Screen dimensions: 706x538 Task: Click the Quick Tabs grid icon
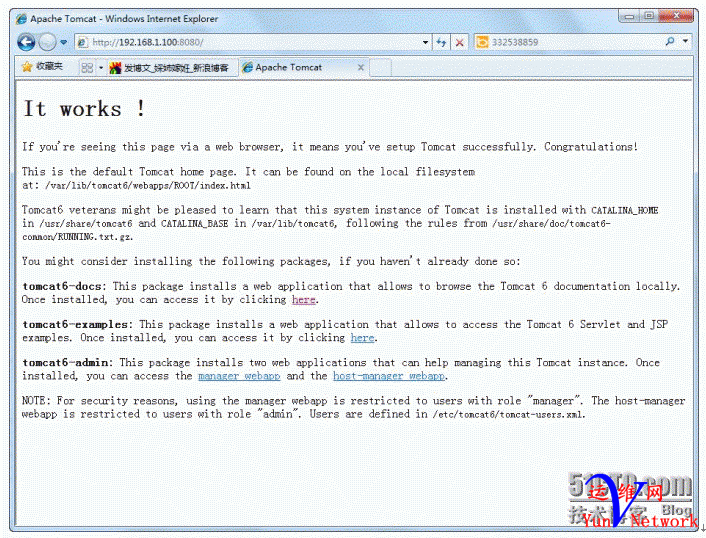click(86, 68)
